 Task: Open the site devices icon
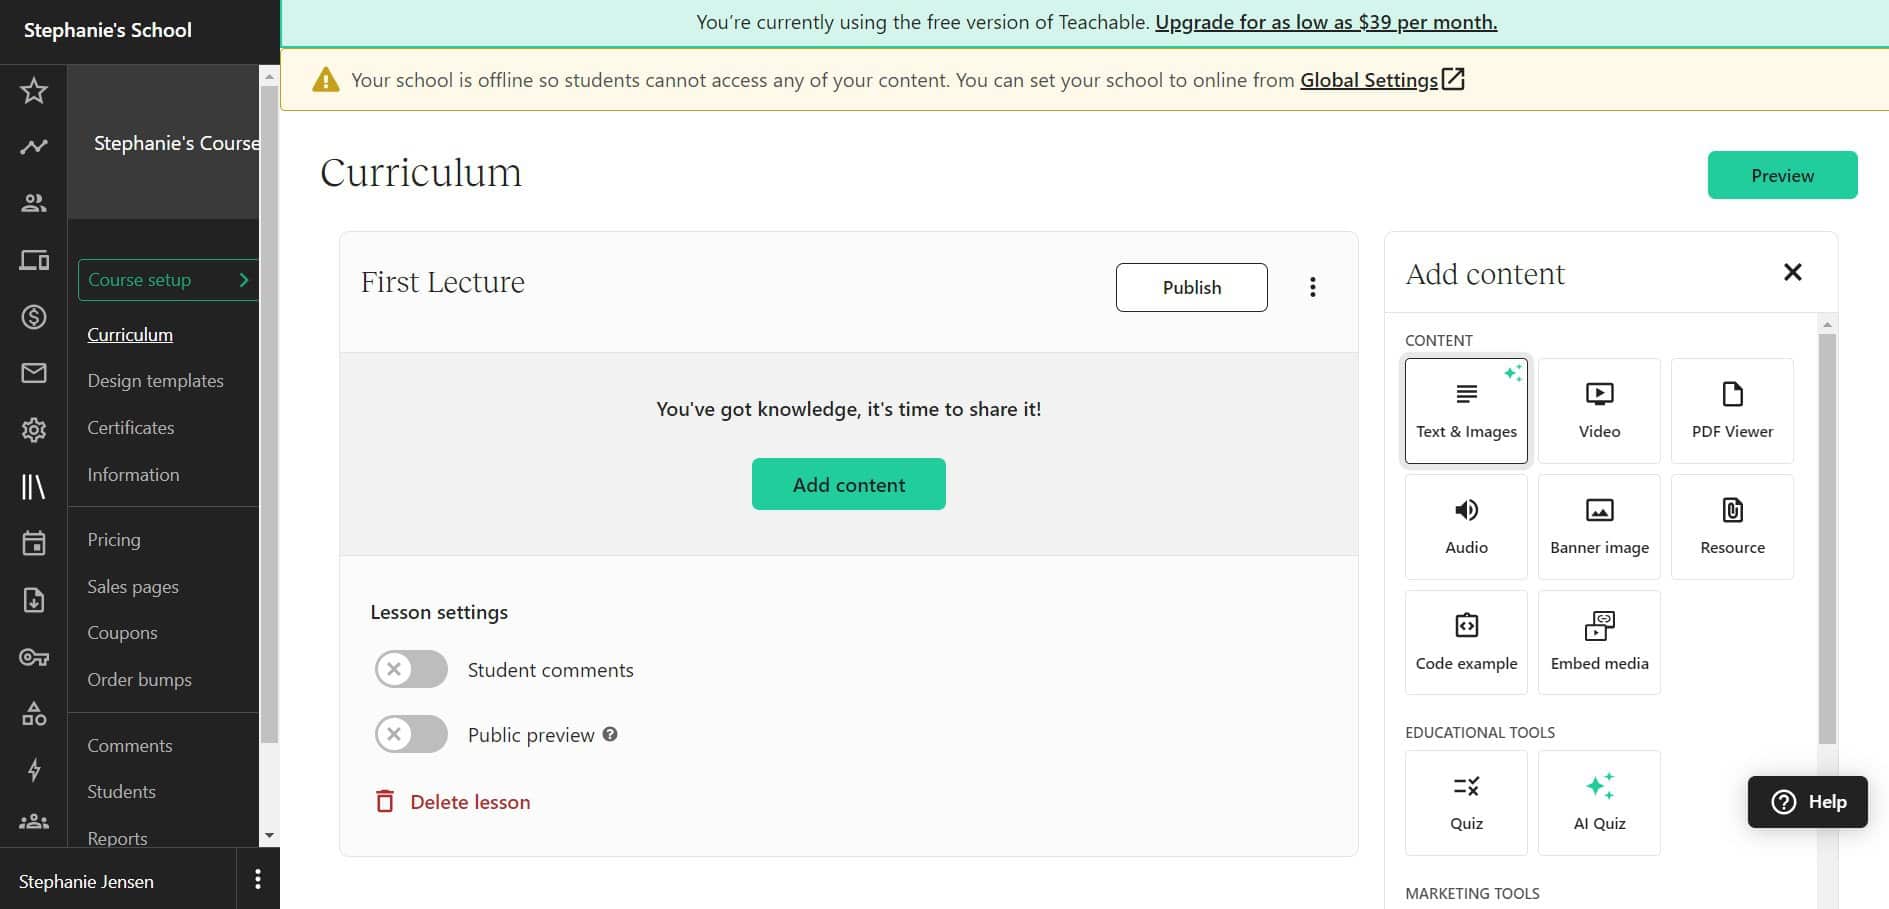click(34, 260)
